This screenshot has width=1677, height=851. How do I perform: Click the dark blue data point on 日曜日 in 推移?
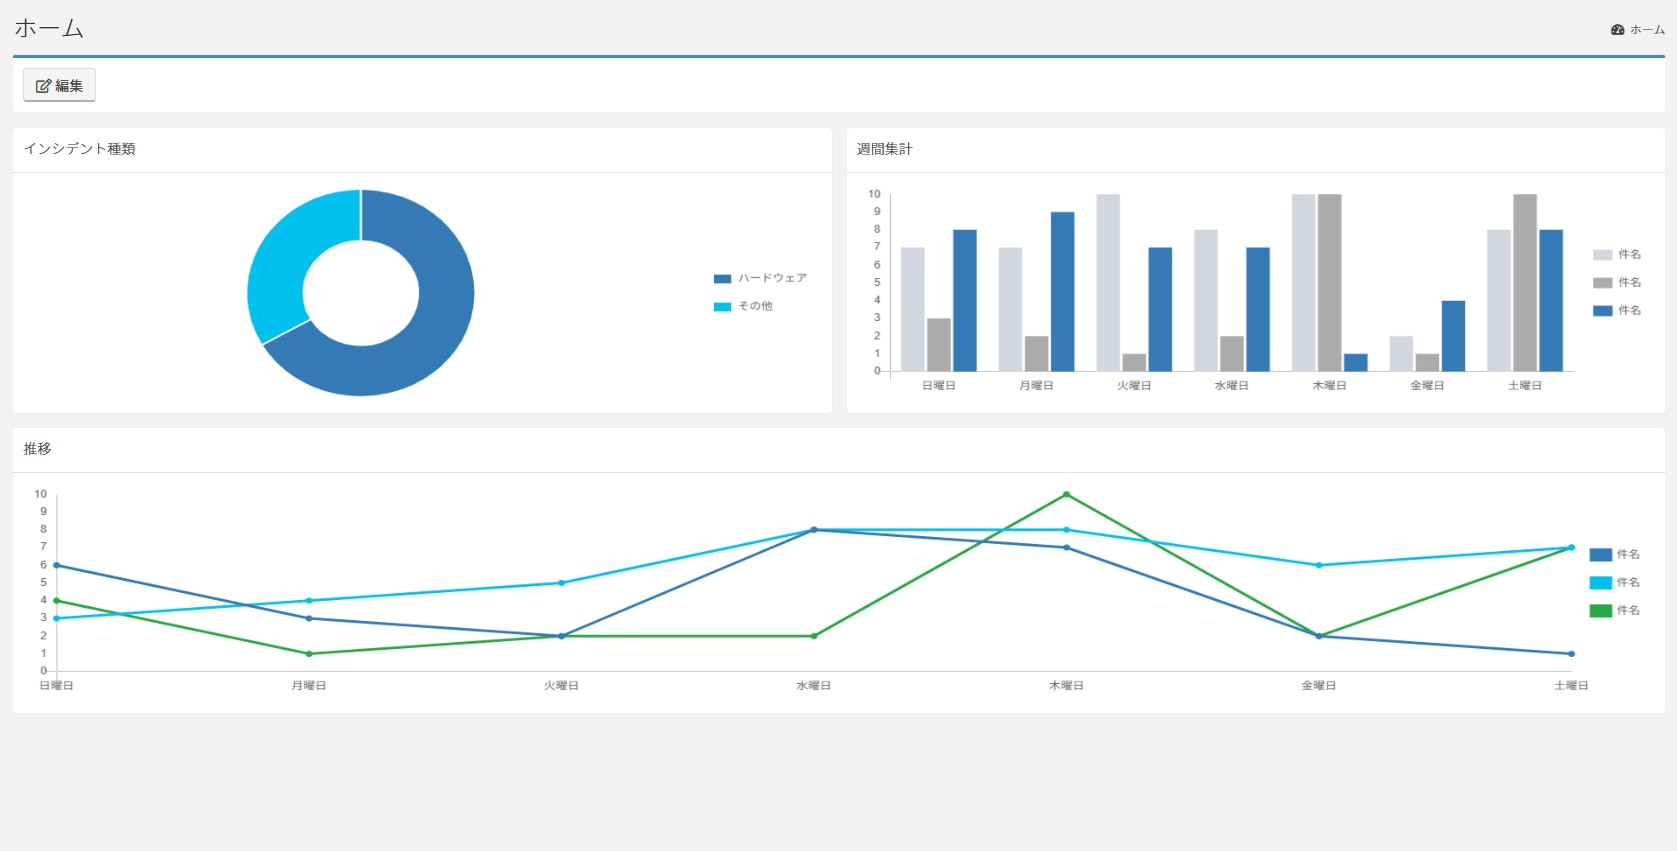tap(56, 565)
